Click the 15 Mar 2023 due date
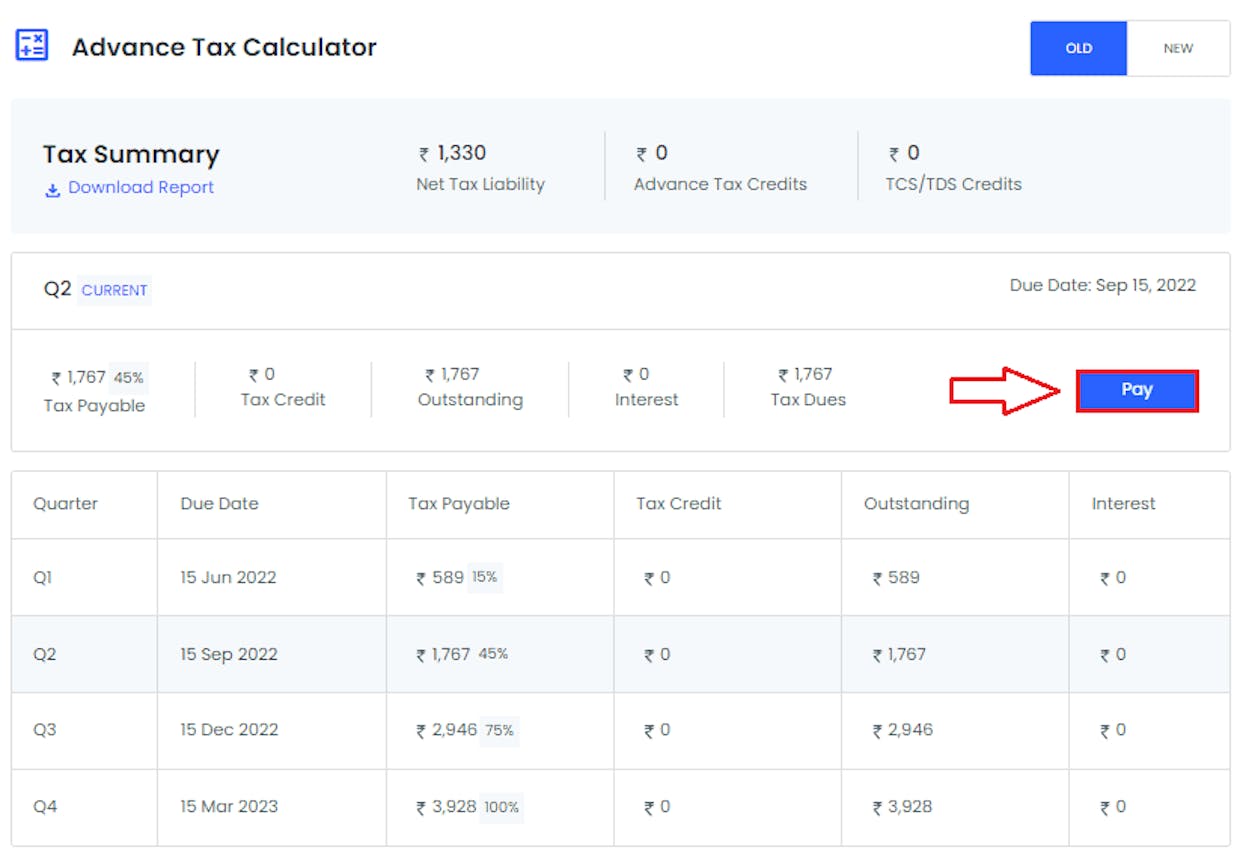Screen dimensions: 1240x862 click(229, 806)
